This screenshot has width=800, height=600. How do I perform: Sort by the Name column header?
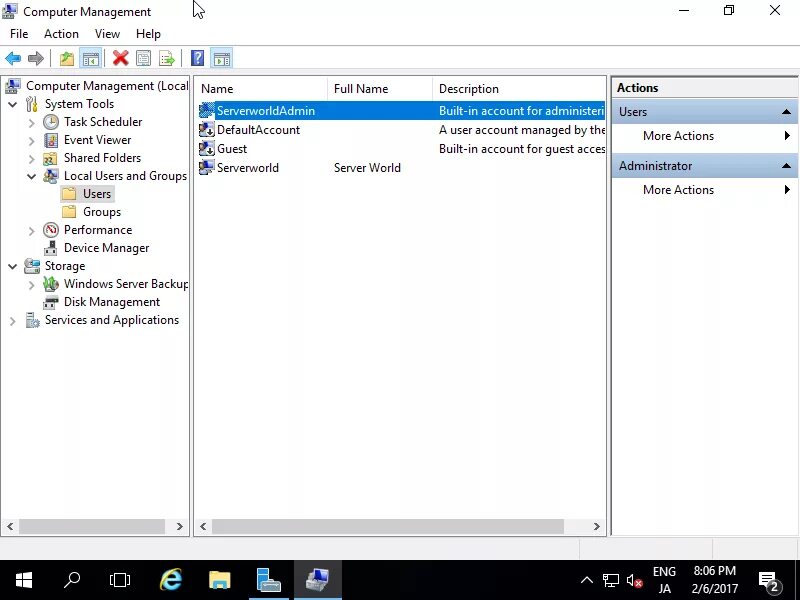(261, 89)
